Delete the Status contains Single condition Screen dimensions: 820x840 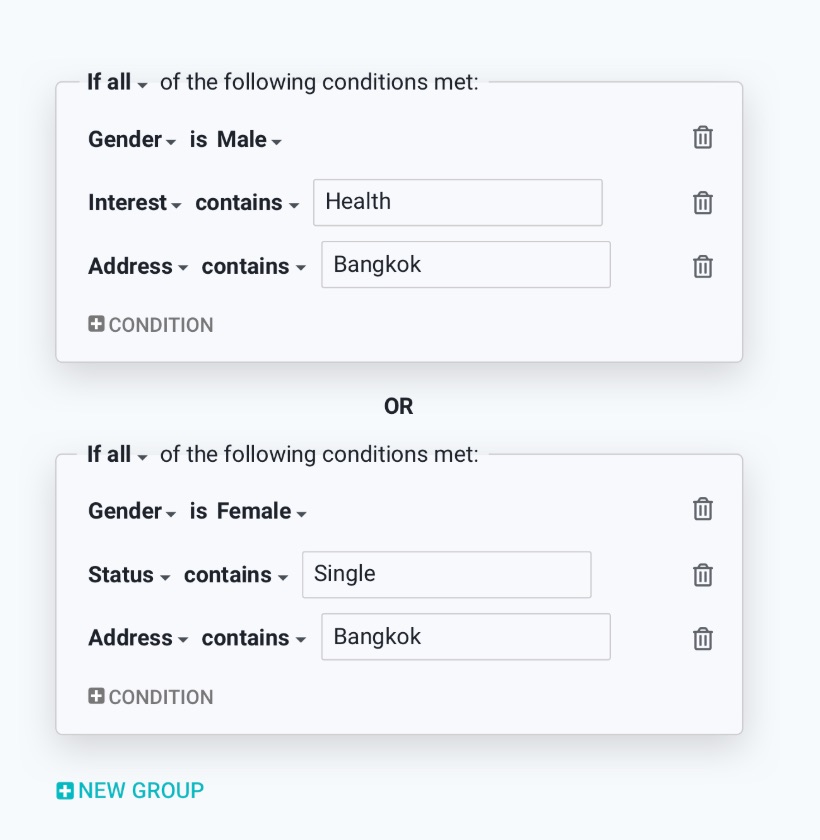point(703,575)
